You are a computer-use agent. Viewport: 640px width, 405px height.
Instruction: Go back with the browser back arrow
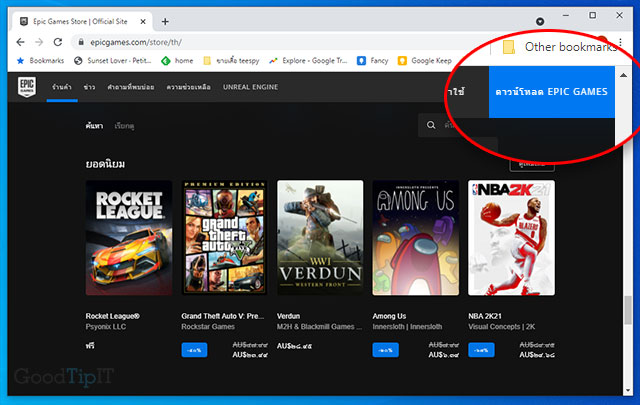[x=20, y=42]
